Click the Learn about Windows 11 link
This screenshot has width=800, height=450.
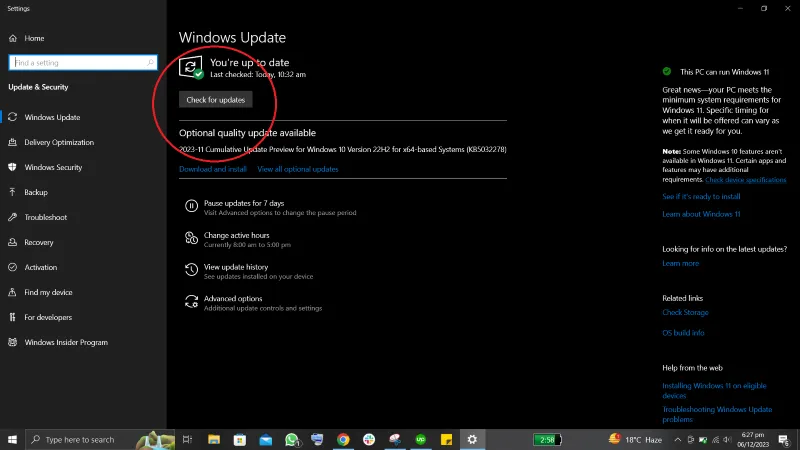click(x=701, y=214)
